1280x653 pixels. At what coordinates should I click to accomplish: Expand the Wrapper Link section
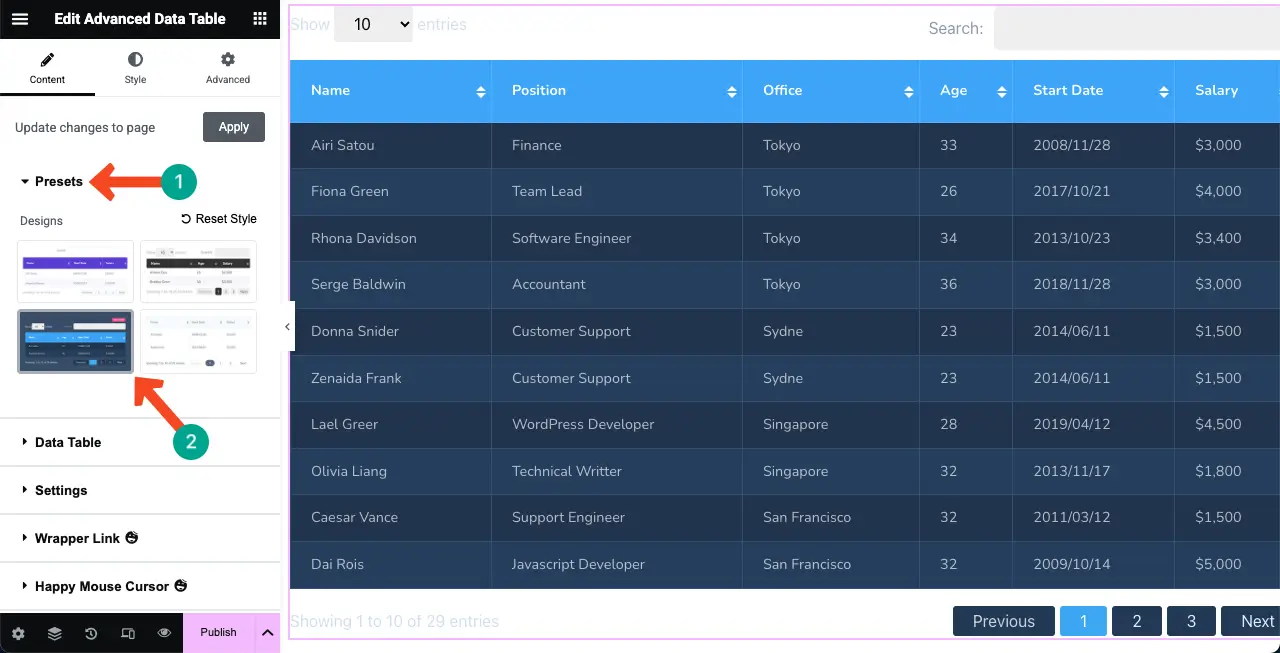(x=140, y=538)
